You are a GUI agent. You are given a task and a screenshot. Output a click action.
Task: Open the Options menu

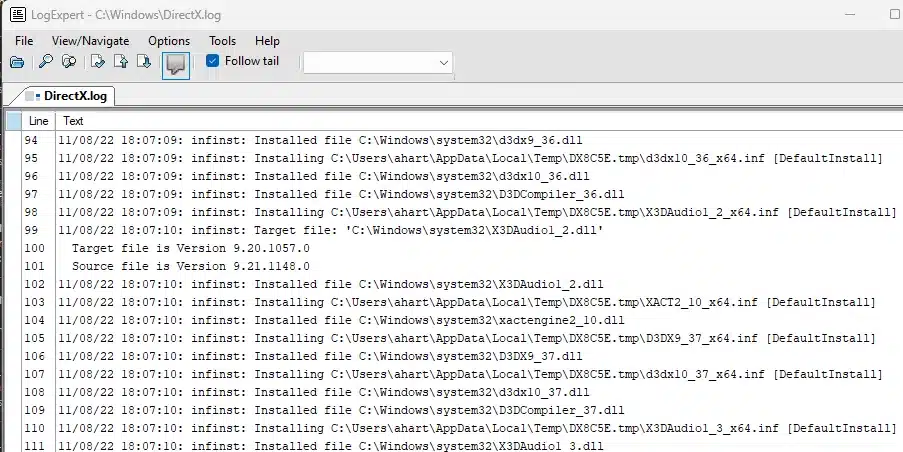coord(169,41)
